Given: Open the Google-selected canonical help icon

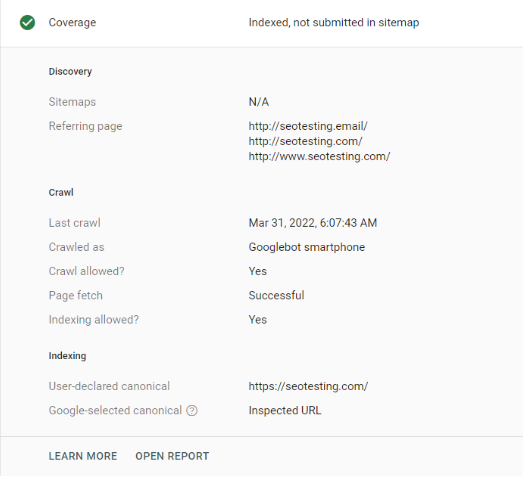Looking at the screenshot, I should point(192,410).
